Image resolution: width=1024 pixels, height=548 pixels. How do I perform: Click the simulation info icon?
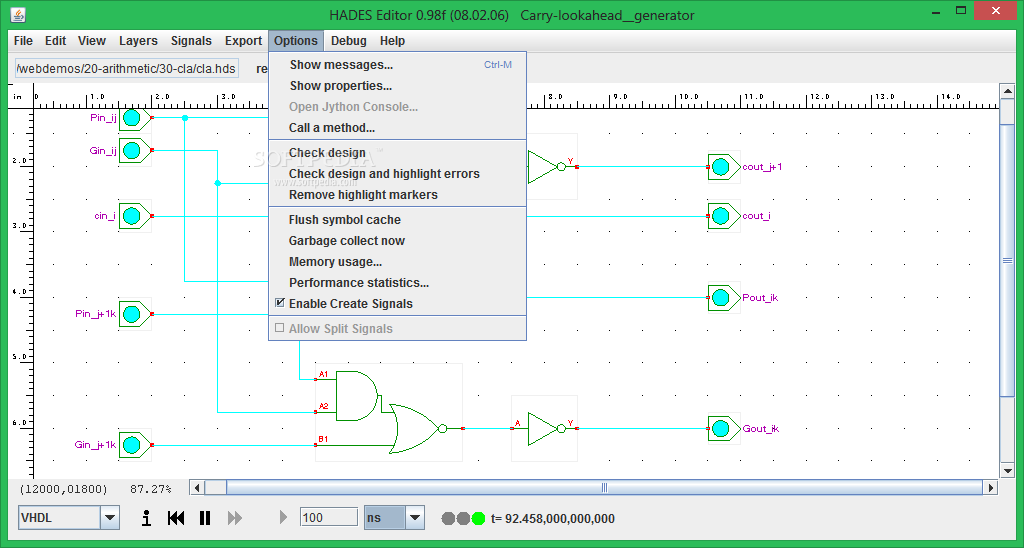click(147, 518)
